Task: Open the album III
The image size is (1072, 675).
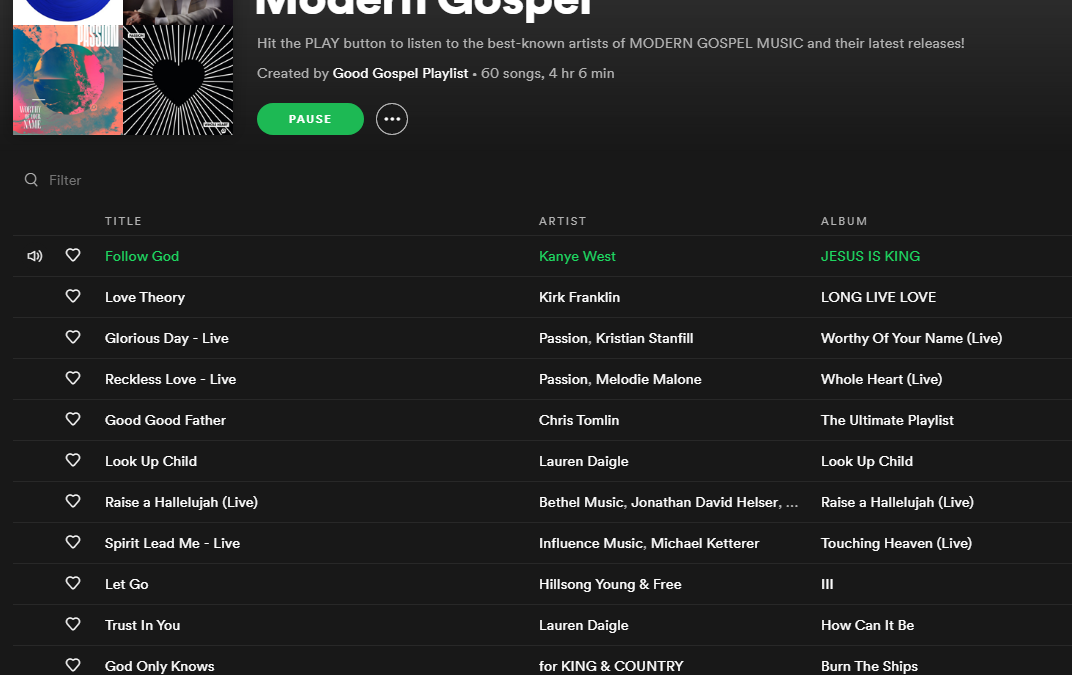Action: click(x=827, y=584)
